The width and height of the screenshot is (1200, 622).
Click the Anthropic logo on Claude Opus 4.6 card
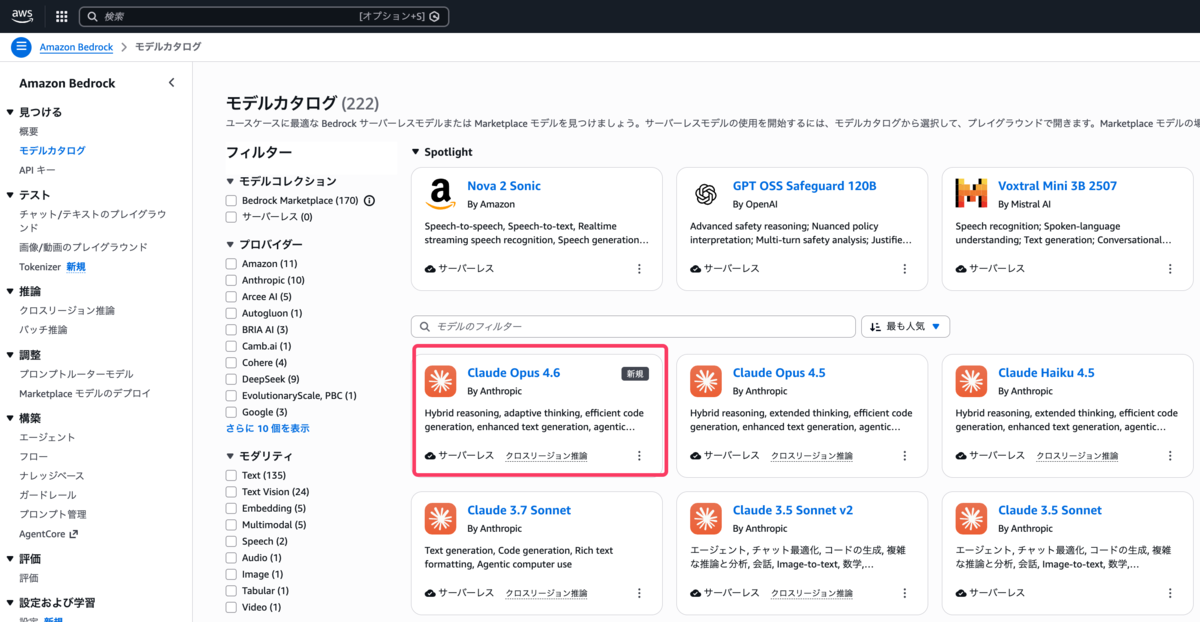tap(440, 381)
